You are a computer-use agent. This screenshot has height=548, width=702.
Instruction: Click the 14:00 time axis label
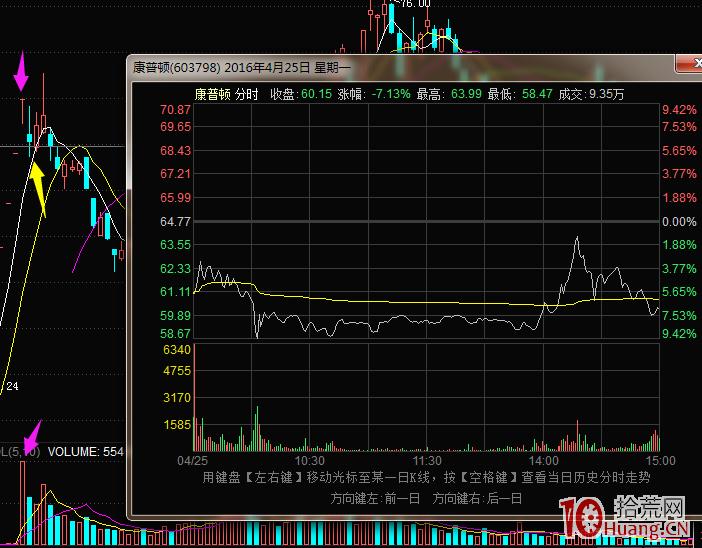pyautogui.click(x=544, y=461)
